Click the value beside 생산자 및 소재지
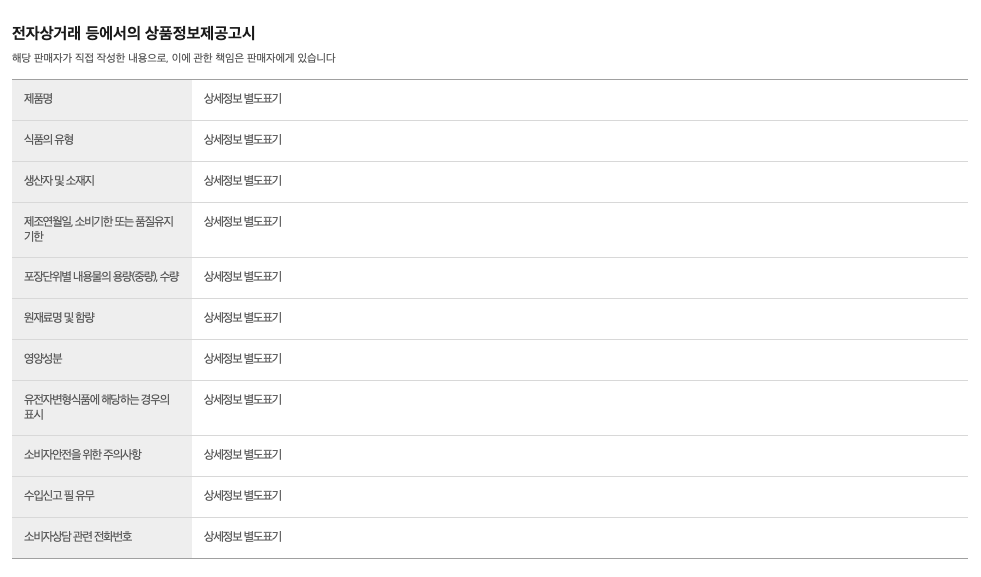The image size is (981, 577). [243, 181]
